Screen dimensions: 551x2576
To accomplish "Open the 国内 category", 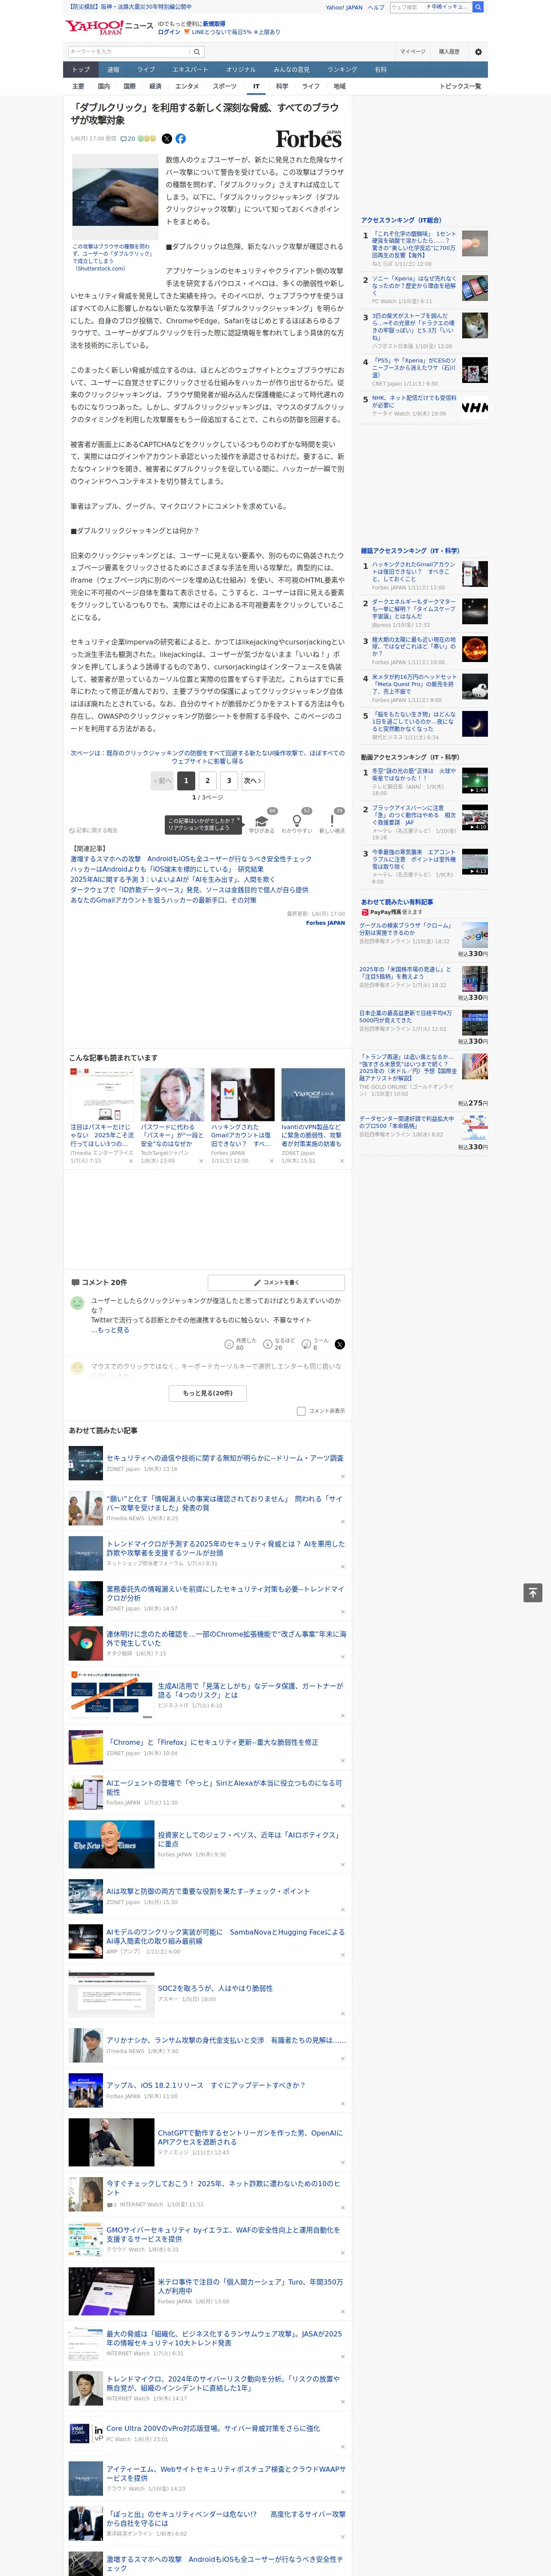I will click(104, 86).
